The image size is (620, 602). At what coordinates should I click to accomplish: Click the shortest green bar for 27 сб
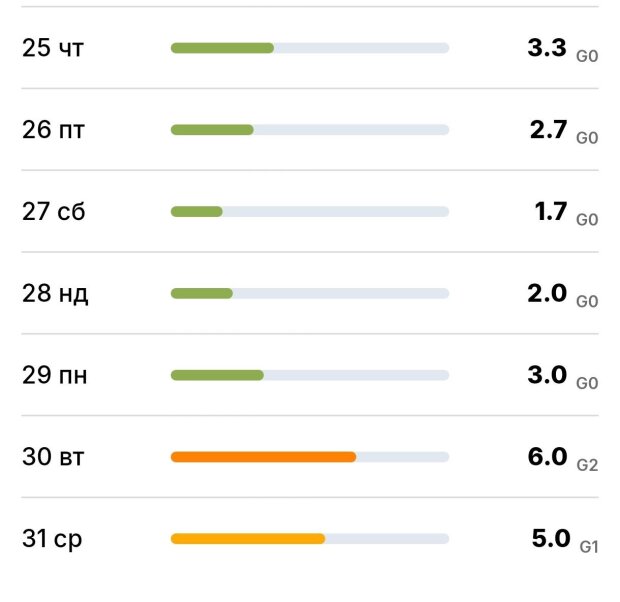point(196,212)
